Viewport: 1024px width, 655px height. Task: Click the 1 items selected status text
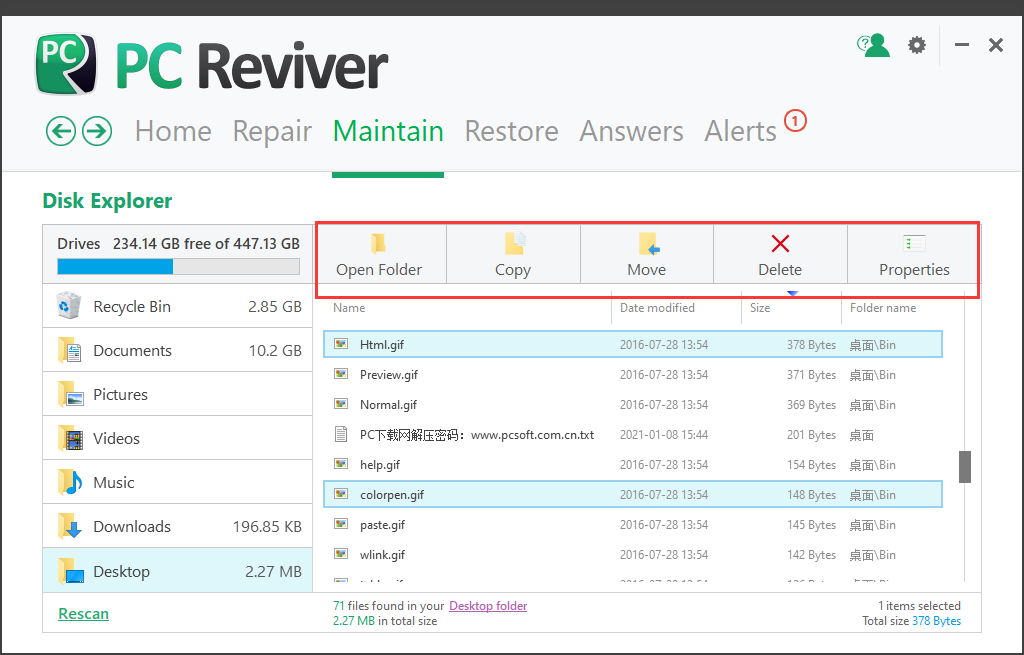[919, 606]
